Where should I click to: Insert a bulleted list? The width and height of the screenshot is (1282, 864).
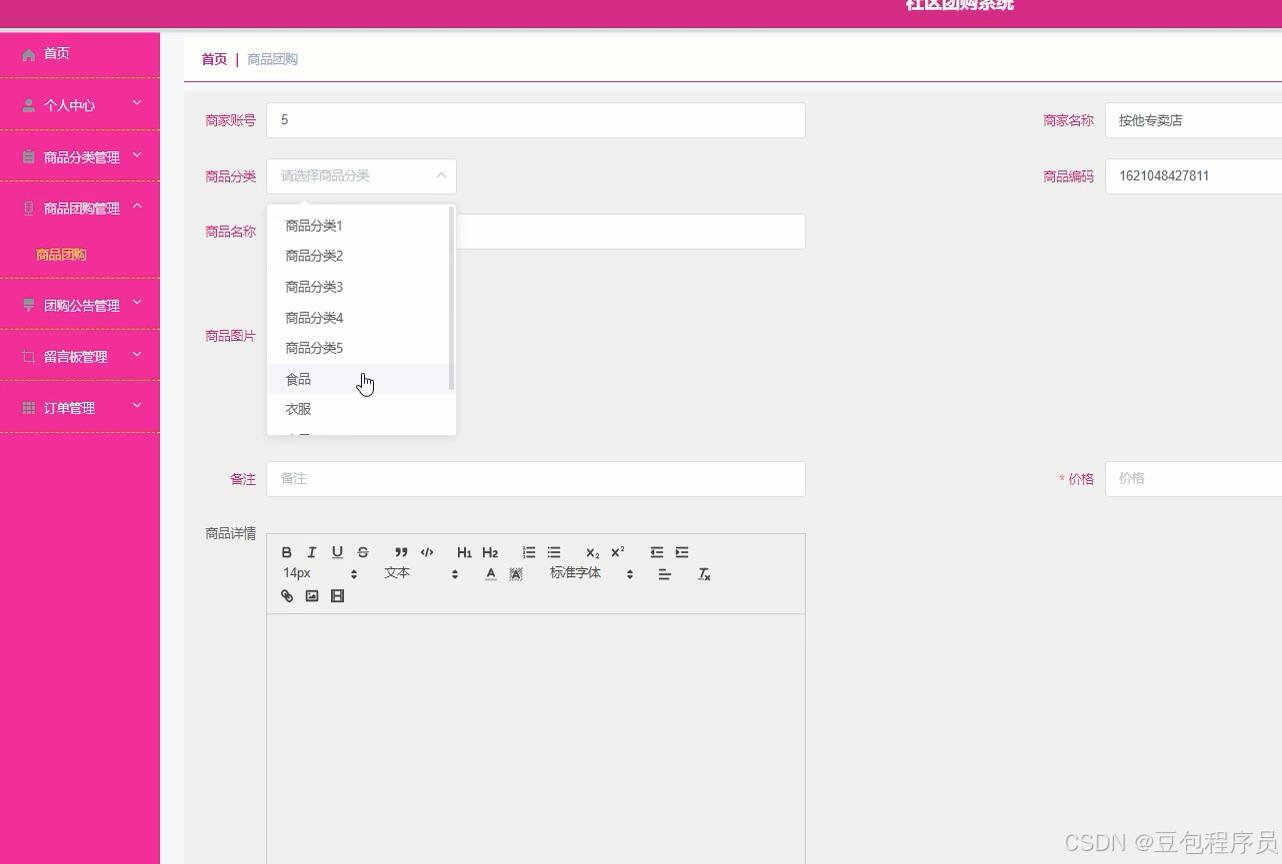point(554,552)
